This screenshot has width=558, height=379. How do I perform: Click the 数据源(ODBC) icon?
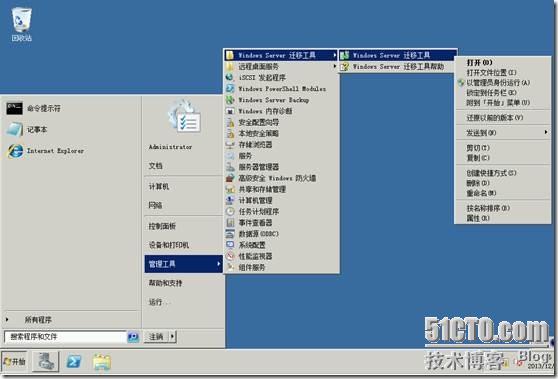pyautogui.click(x=230, y=234)
